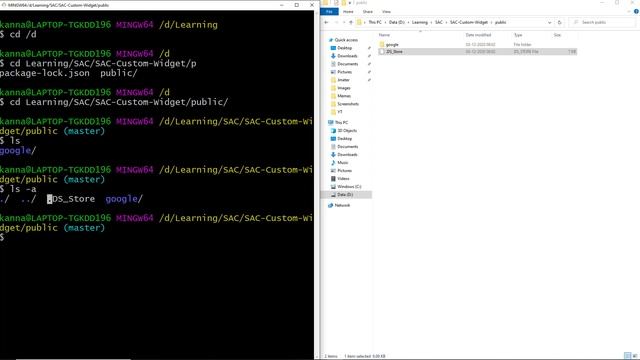Image resolution: width=640 pixels, height=360 pixels.
Task: Click the .DS_Store text in terminal output
Action: (x=71, y=199)
